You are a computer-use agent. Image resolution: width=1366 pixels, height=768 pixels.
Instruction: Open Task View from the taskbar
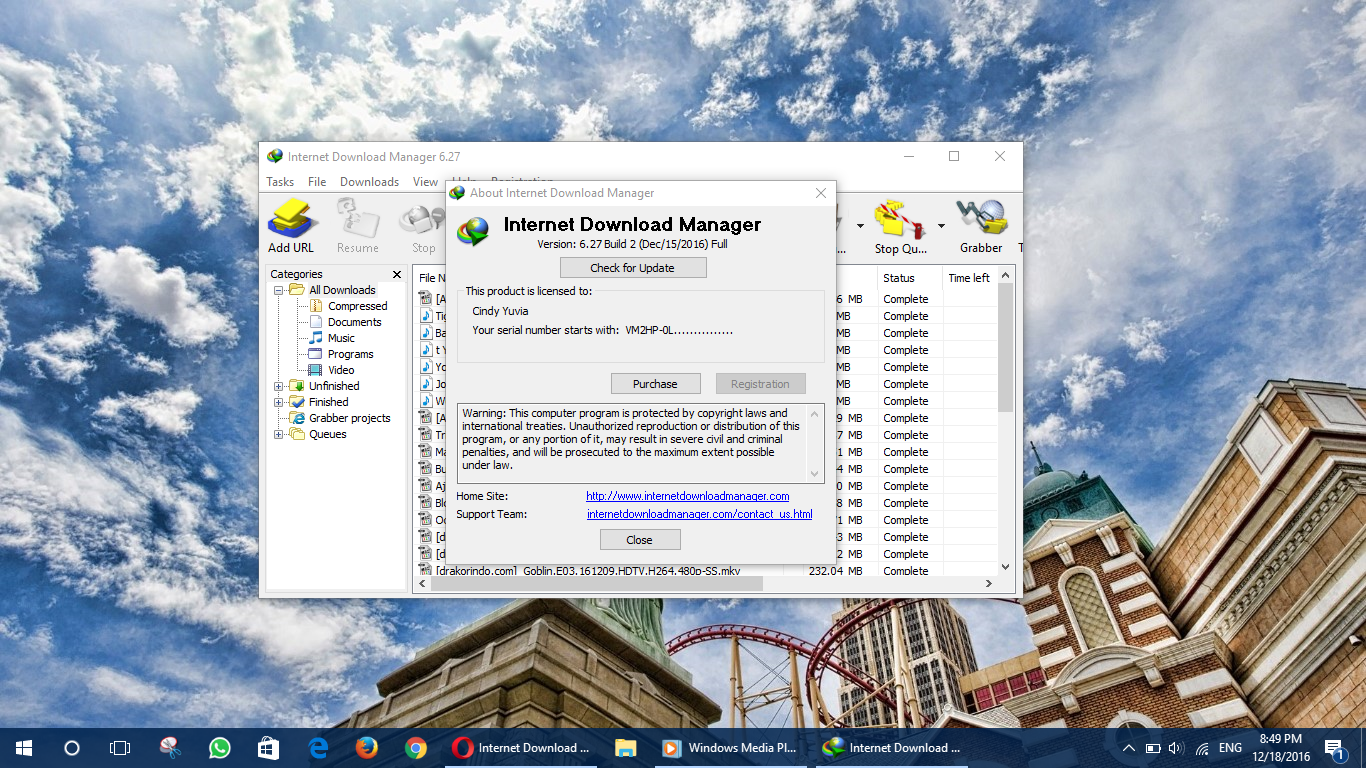[x=120, y=747]
